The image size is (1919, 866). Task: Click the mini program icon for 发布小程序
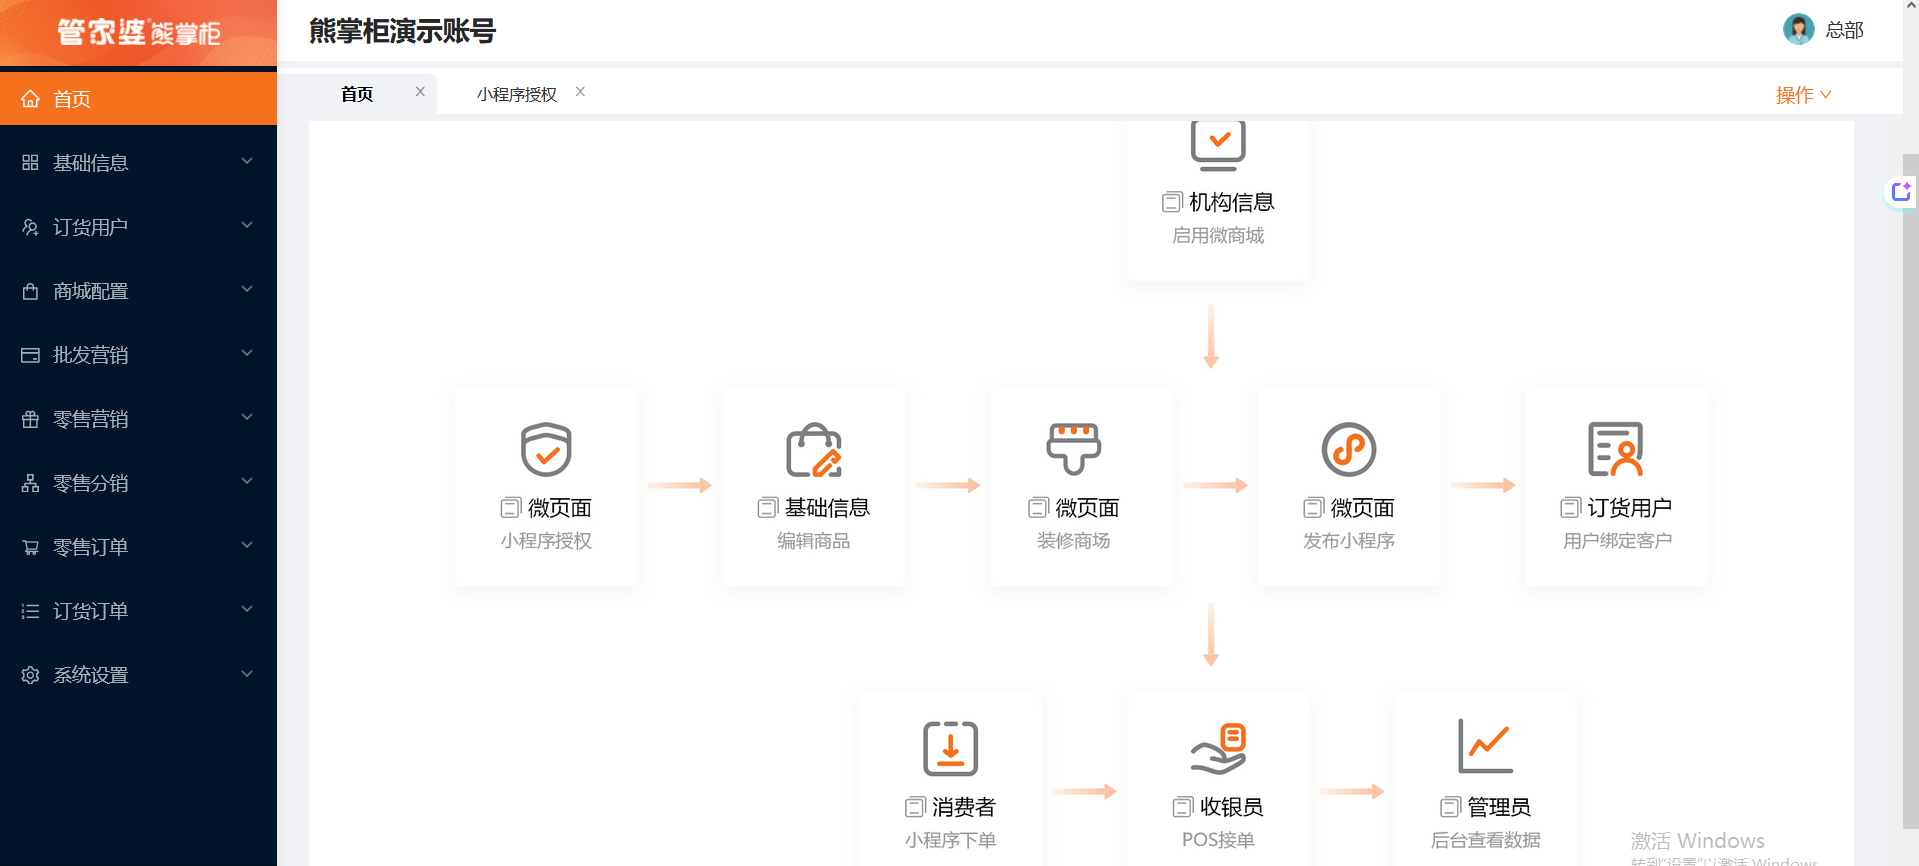click(x=1349, y=449)
